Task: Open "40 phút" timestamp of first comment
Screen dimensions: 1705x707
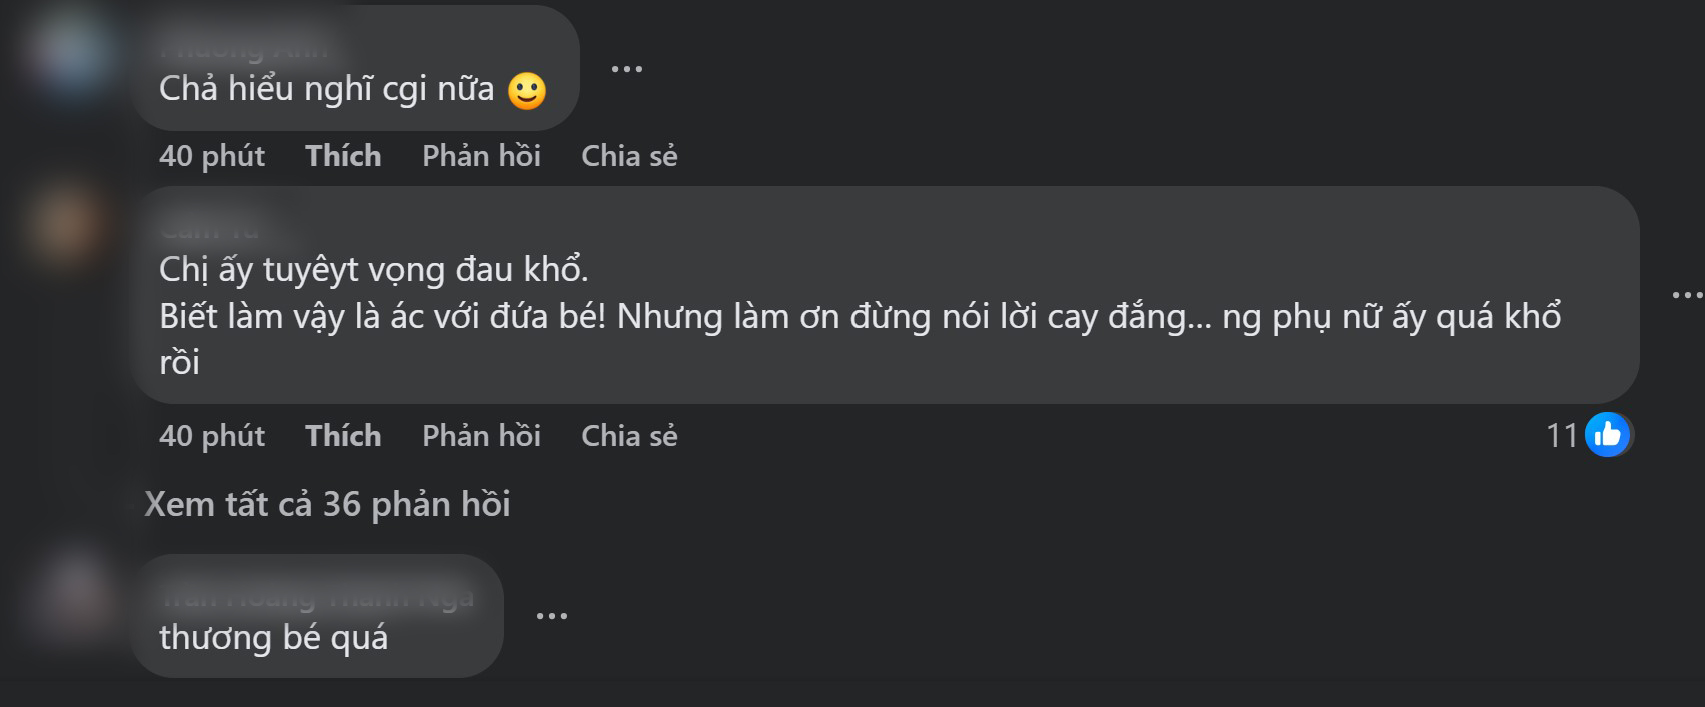Action: click(x=212, y=156)
